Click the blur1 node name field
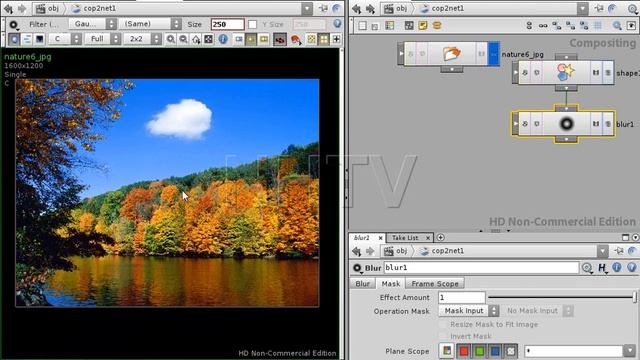Image resolution: width=640 pixels, height=360 pixels. click(481, 268)
